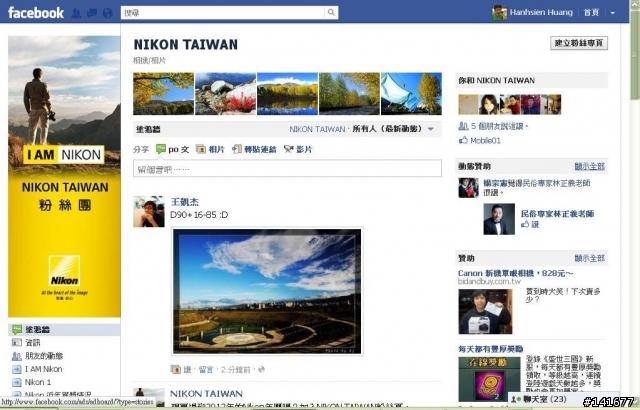Open 相簿/相片 subtitle link
Image resolution: width=640 pixels, height=410 pixels.
tap(149, 61)
